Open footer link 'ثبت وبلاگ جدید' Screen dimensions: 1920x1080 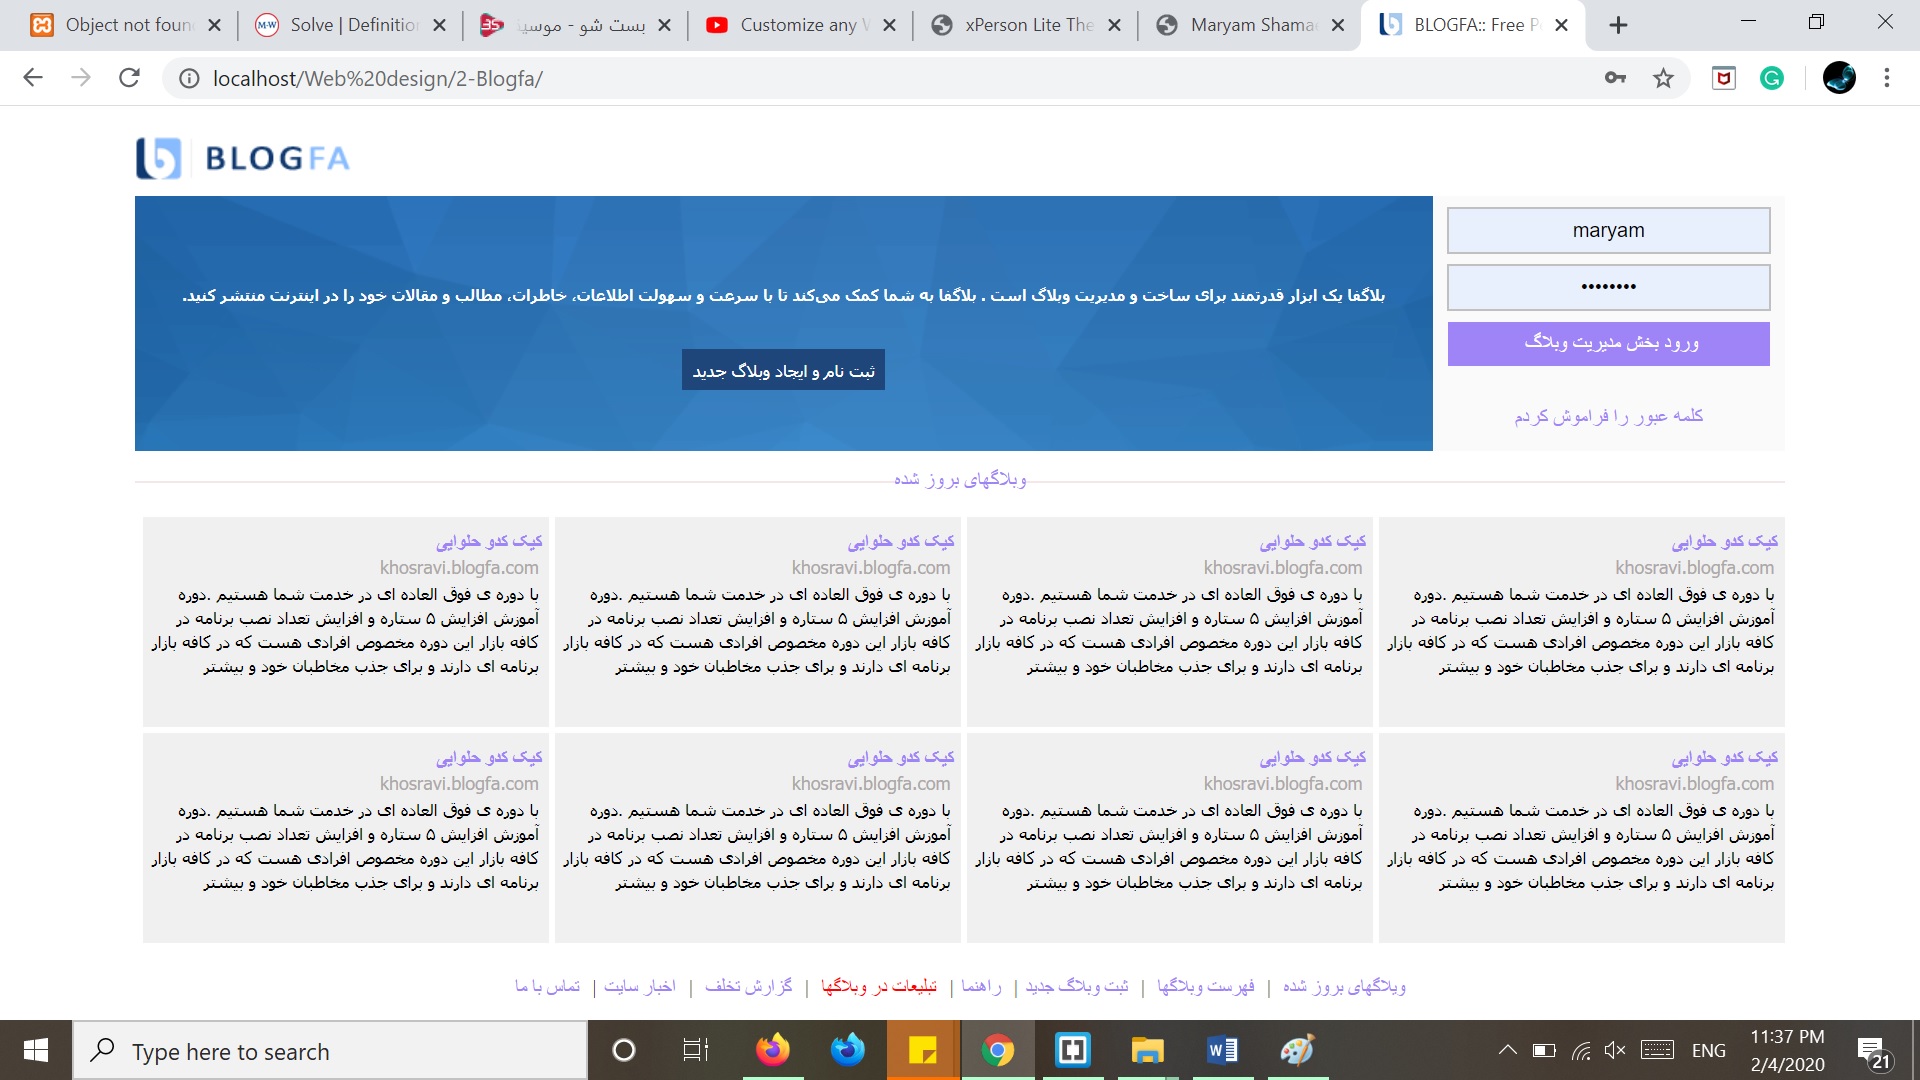tap(1076, 986)
